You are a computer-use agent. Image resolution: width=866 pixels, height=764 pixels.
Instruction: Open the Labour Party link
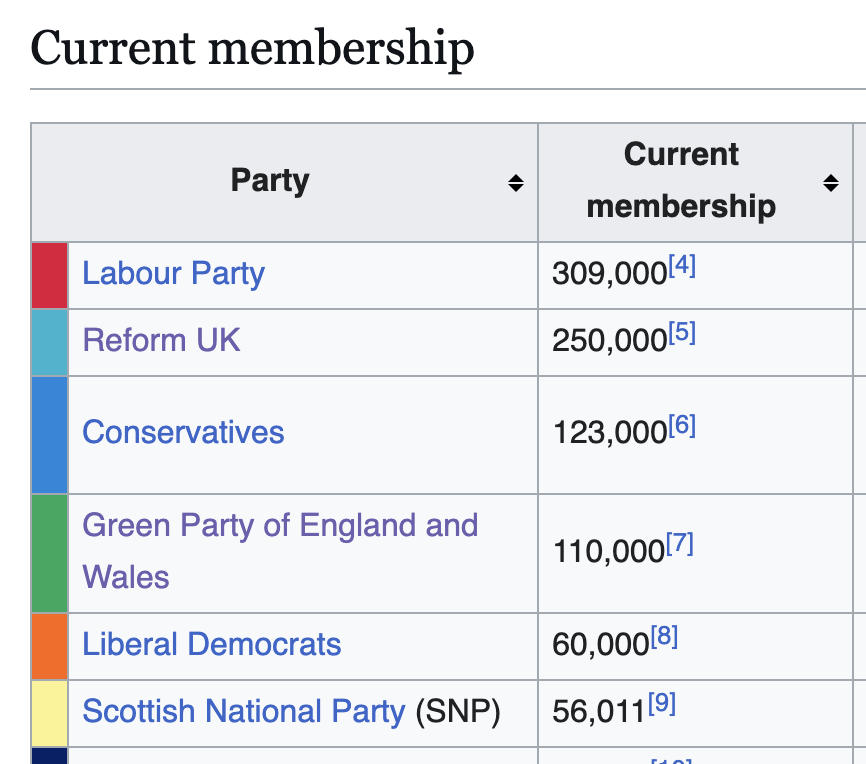point(173,273)
